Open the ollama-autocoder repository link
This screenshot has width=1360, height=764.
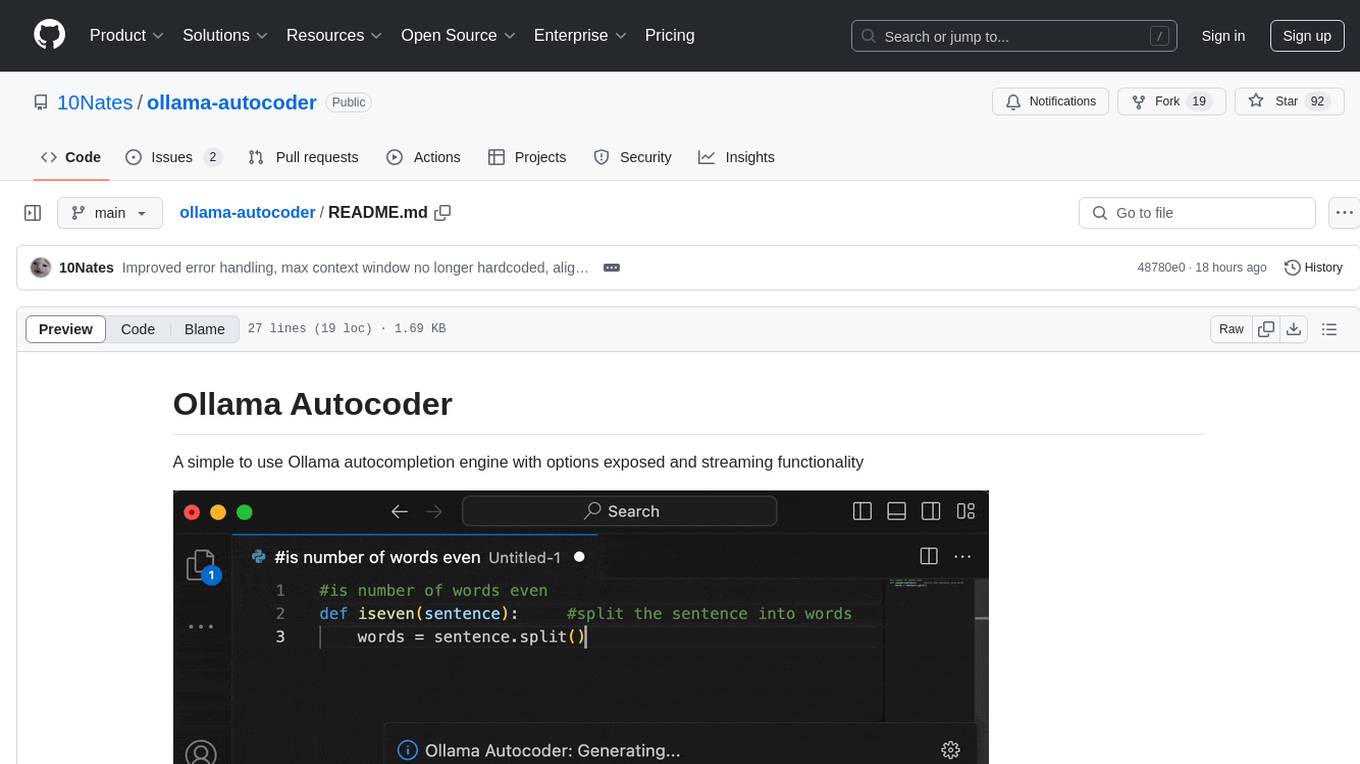click(232, 102)
